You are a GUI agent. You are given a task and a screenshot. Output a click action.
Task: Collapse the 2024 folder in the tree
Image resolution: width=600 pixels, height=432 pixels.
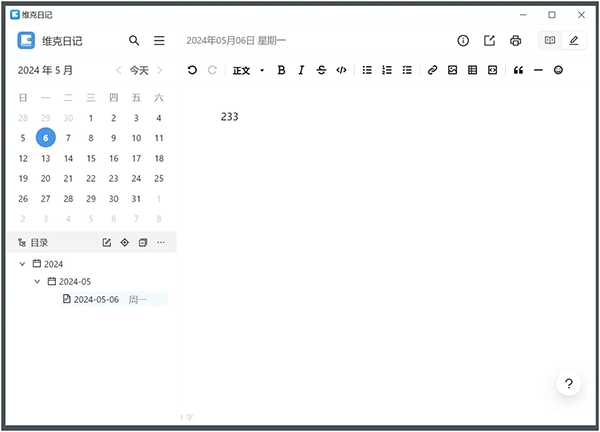coord(23,264)
